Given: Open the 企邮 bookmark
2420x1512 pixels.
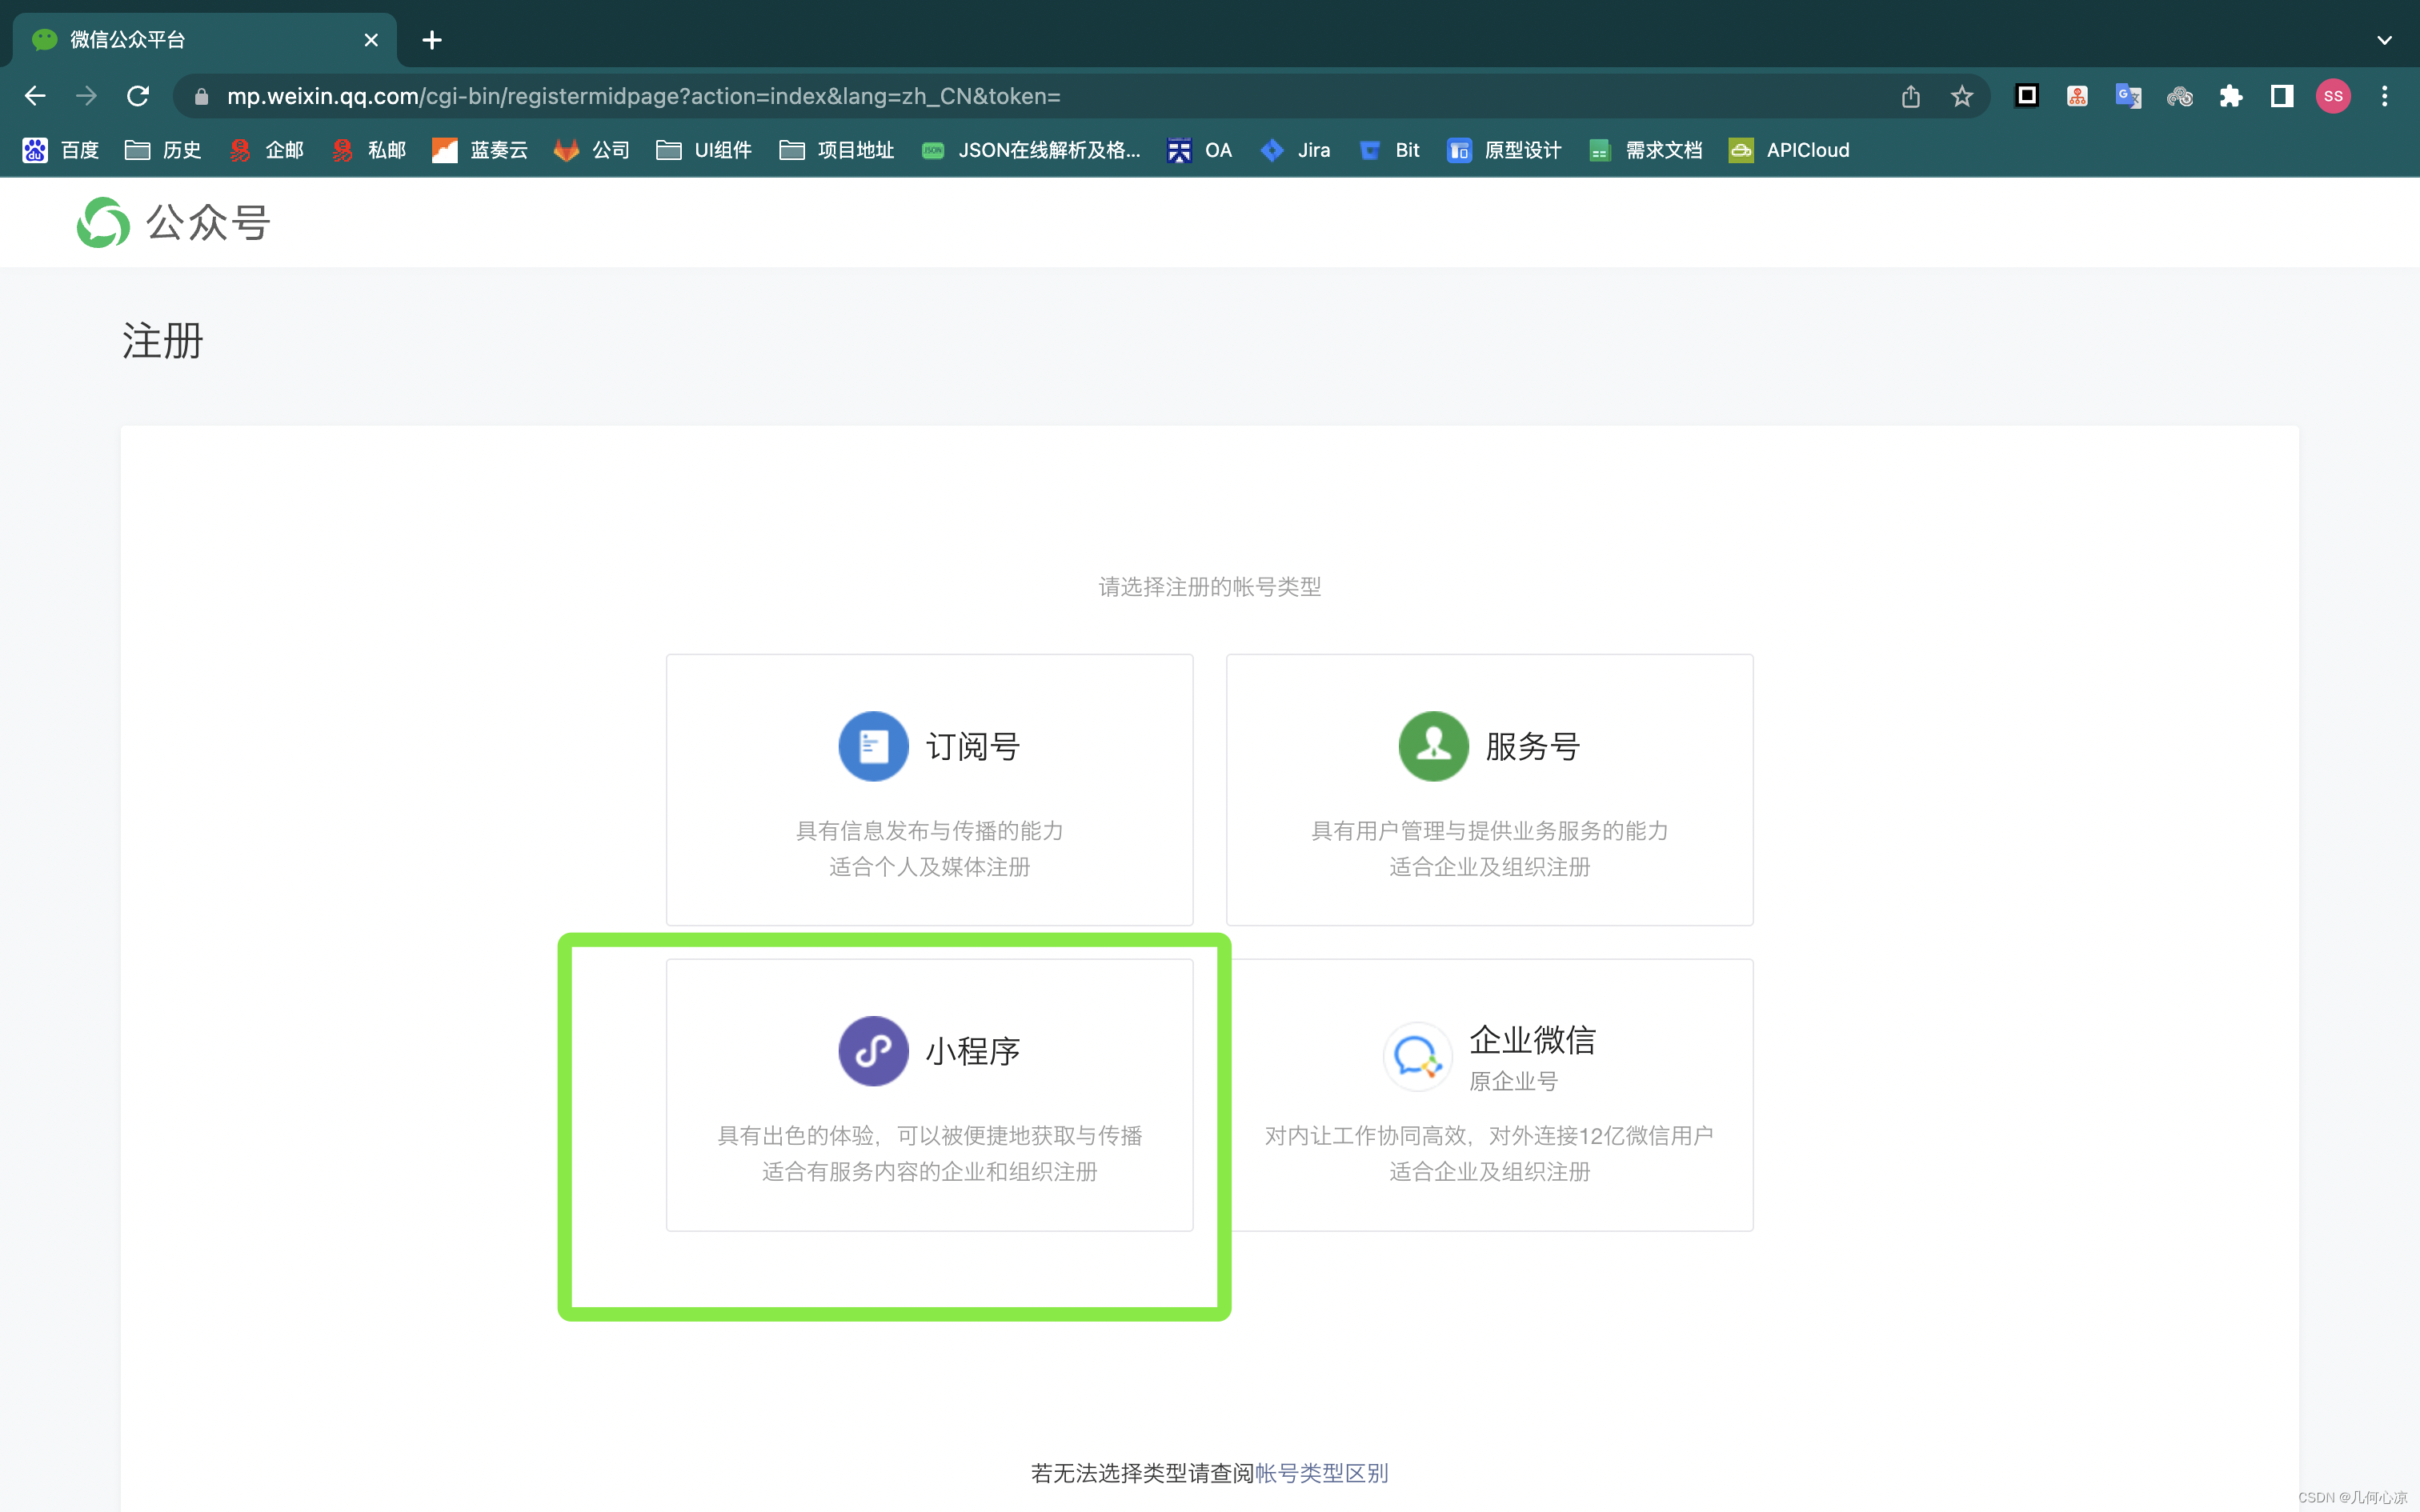Looking at the screenshot, I should pos(266,150).
